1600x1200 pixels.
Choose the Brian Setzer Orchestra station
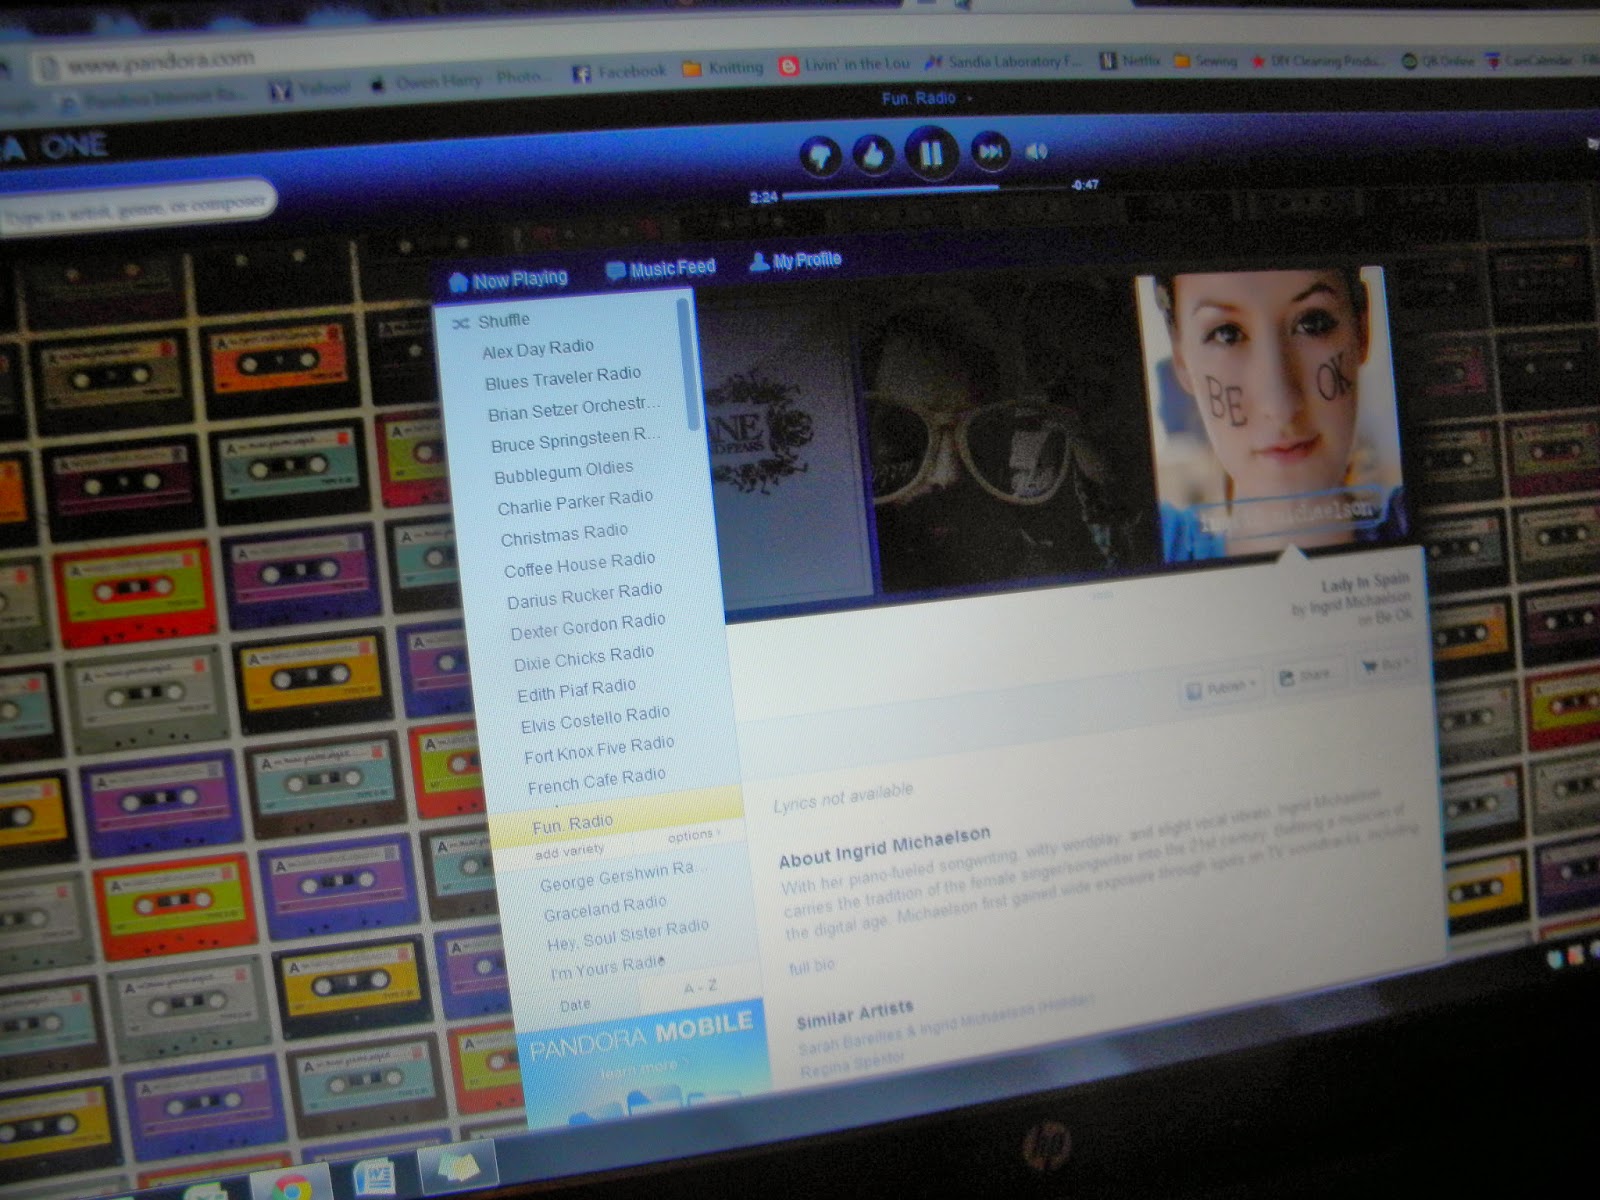(x=574, y=408)
